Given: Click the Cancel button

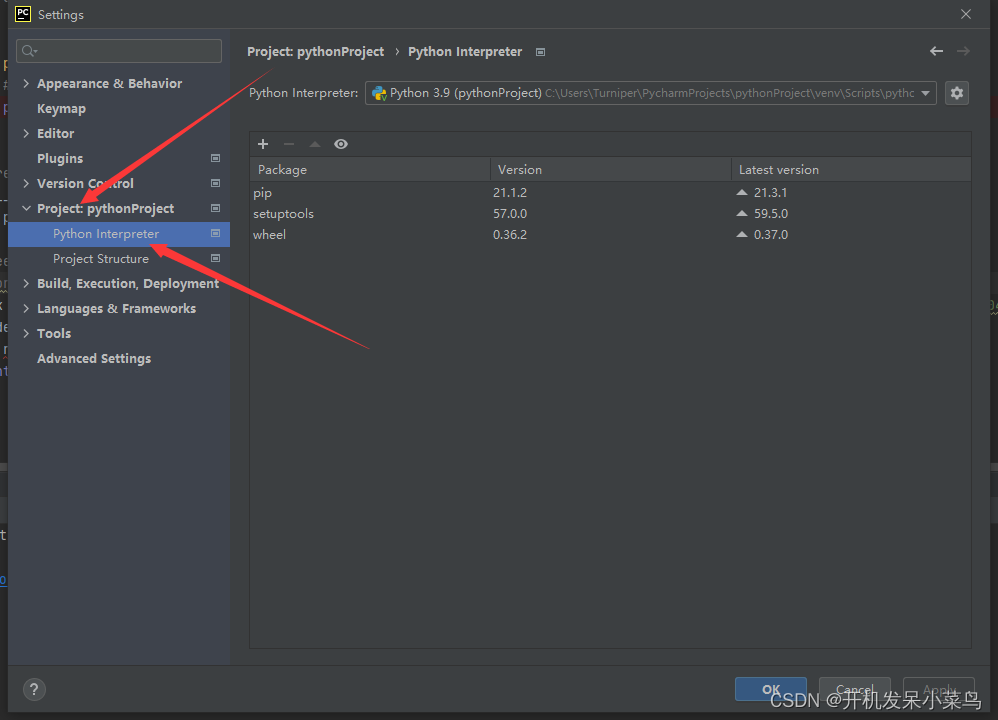Looking at the screenshot, I should [854, 689].
